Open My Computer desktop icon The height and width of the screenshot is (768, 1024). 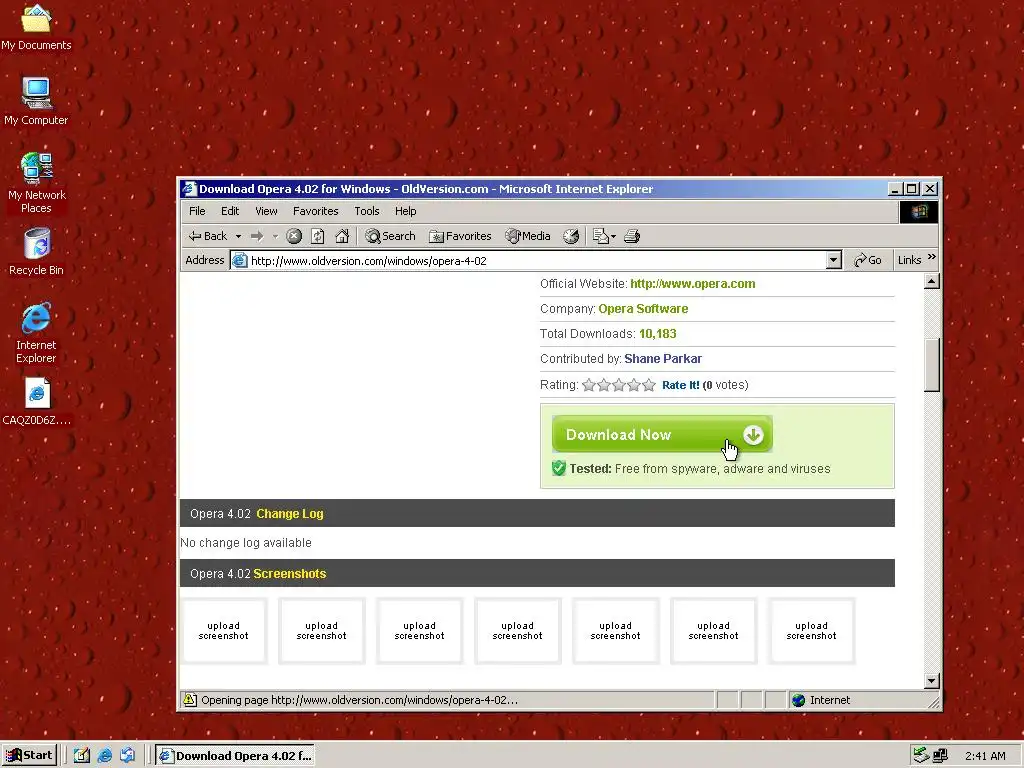click(x=36, y=101)
